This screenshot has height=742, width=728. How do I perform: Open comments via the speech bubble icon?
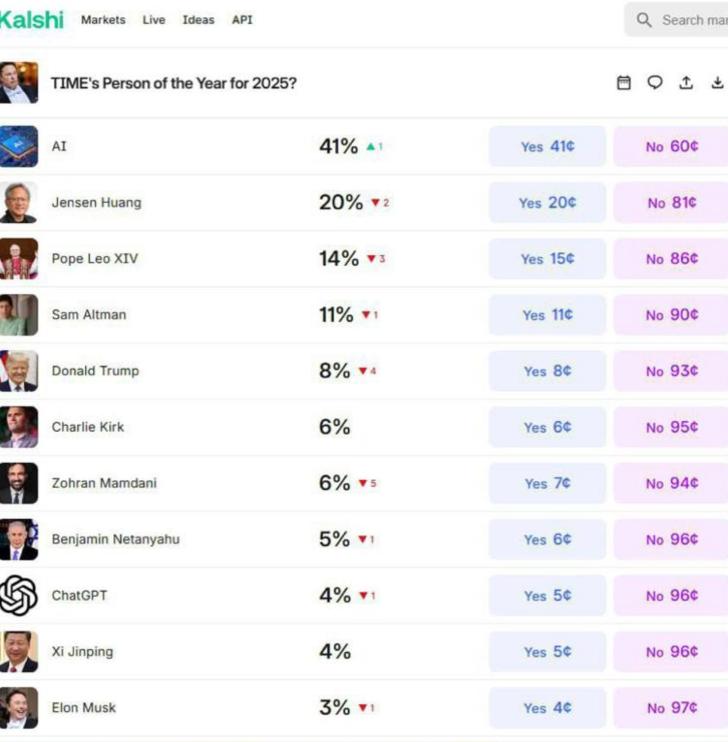point(655,83)
